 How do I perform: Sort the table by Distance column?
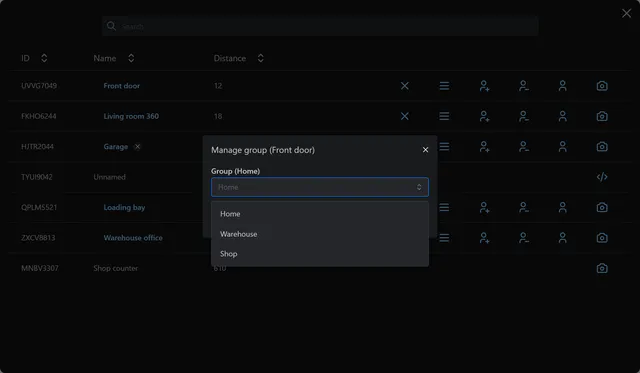coord(260,58)
